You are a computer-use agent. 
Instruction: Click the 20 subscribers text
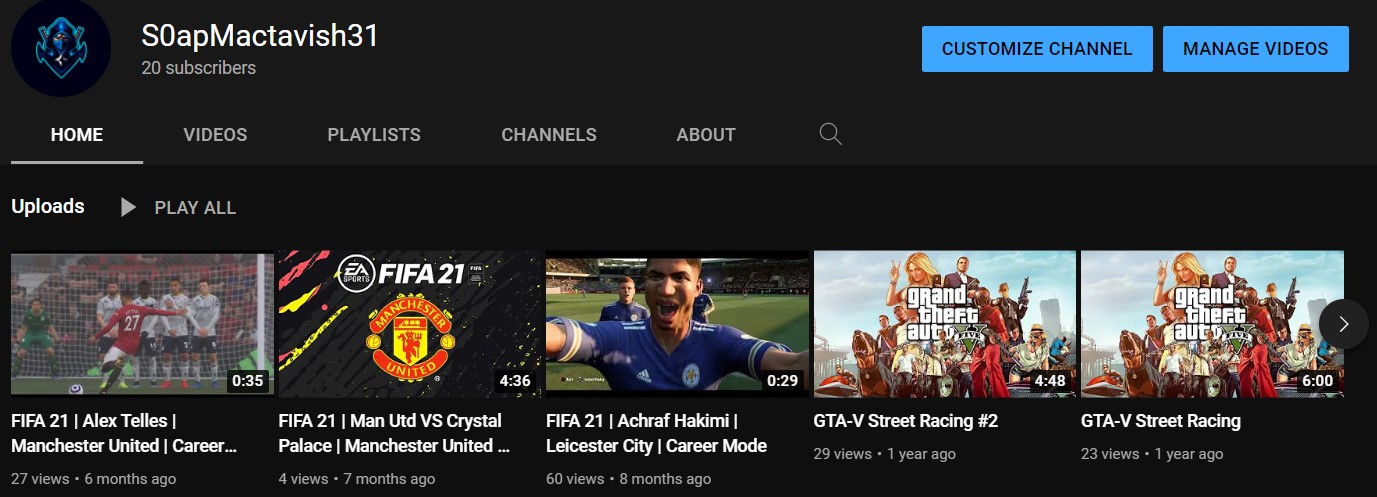[x=198, y=68]
